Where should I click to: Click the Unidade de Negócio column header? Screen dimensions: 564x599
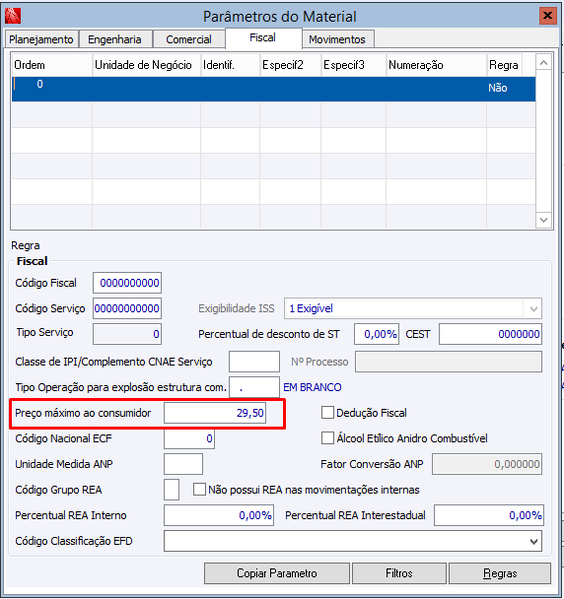(x=147, y=65)
